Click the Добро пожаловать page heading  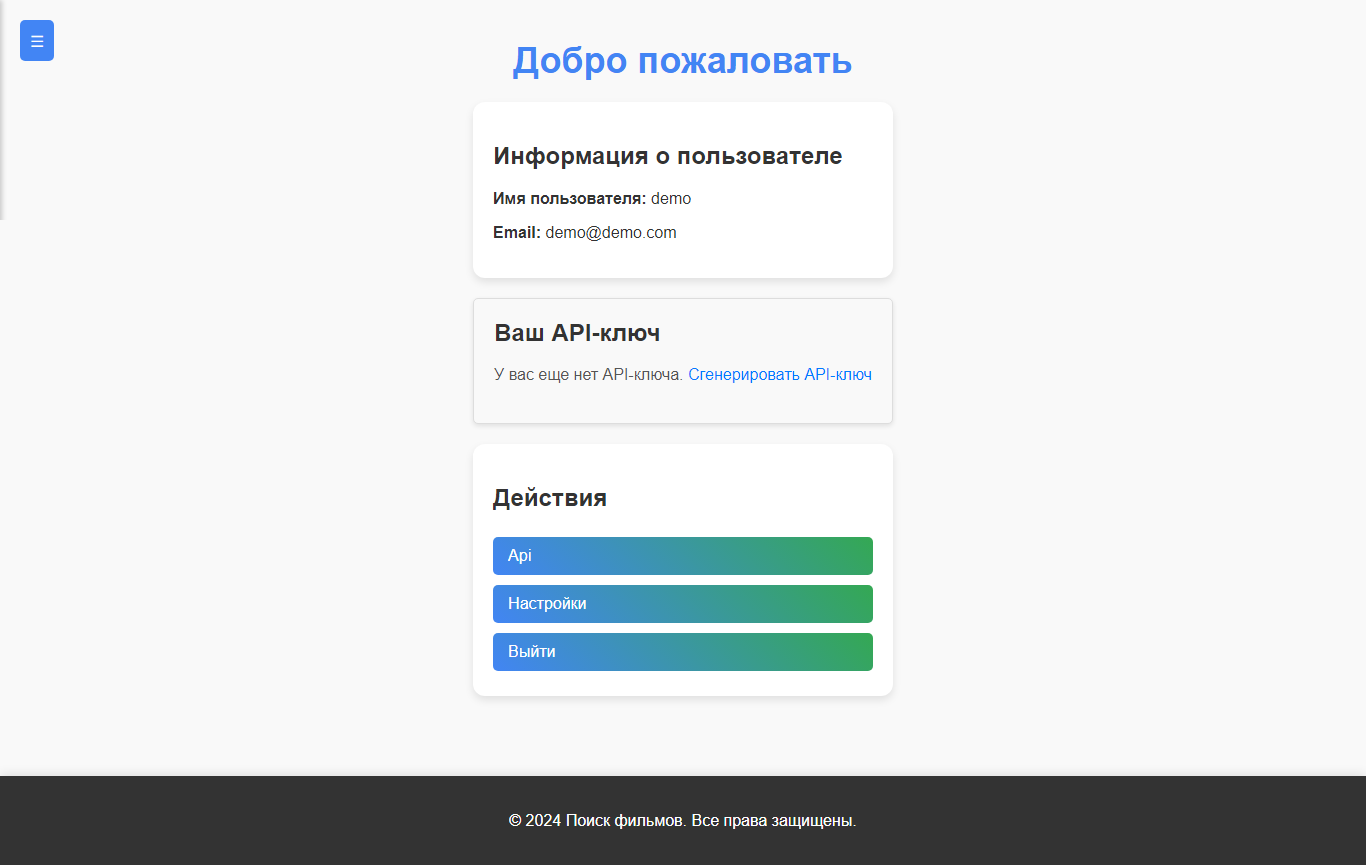(x=682, y=61)
